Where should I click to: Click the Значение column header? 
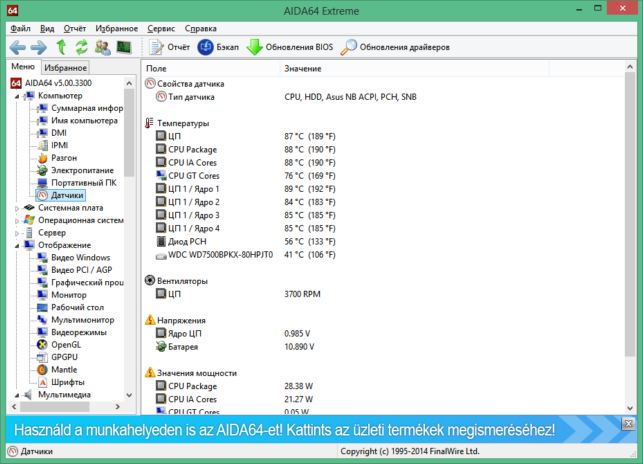[415, 69]
